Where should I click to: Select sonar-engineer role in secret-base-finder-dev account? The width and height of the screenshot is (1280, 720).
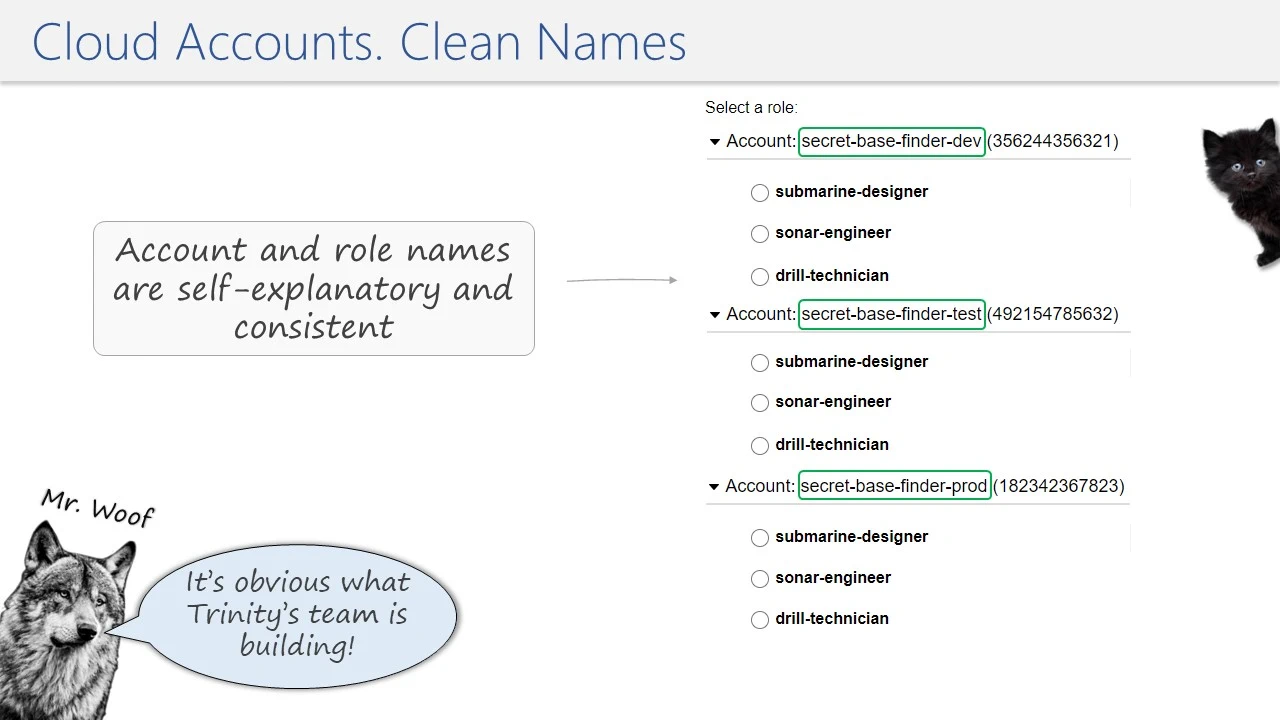click(760, 234)
